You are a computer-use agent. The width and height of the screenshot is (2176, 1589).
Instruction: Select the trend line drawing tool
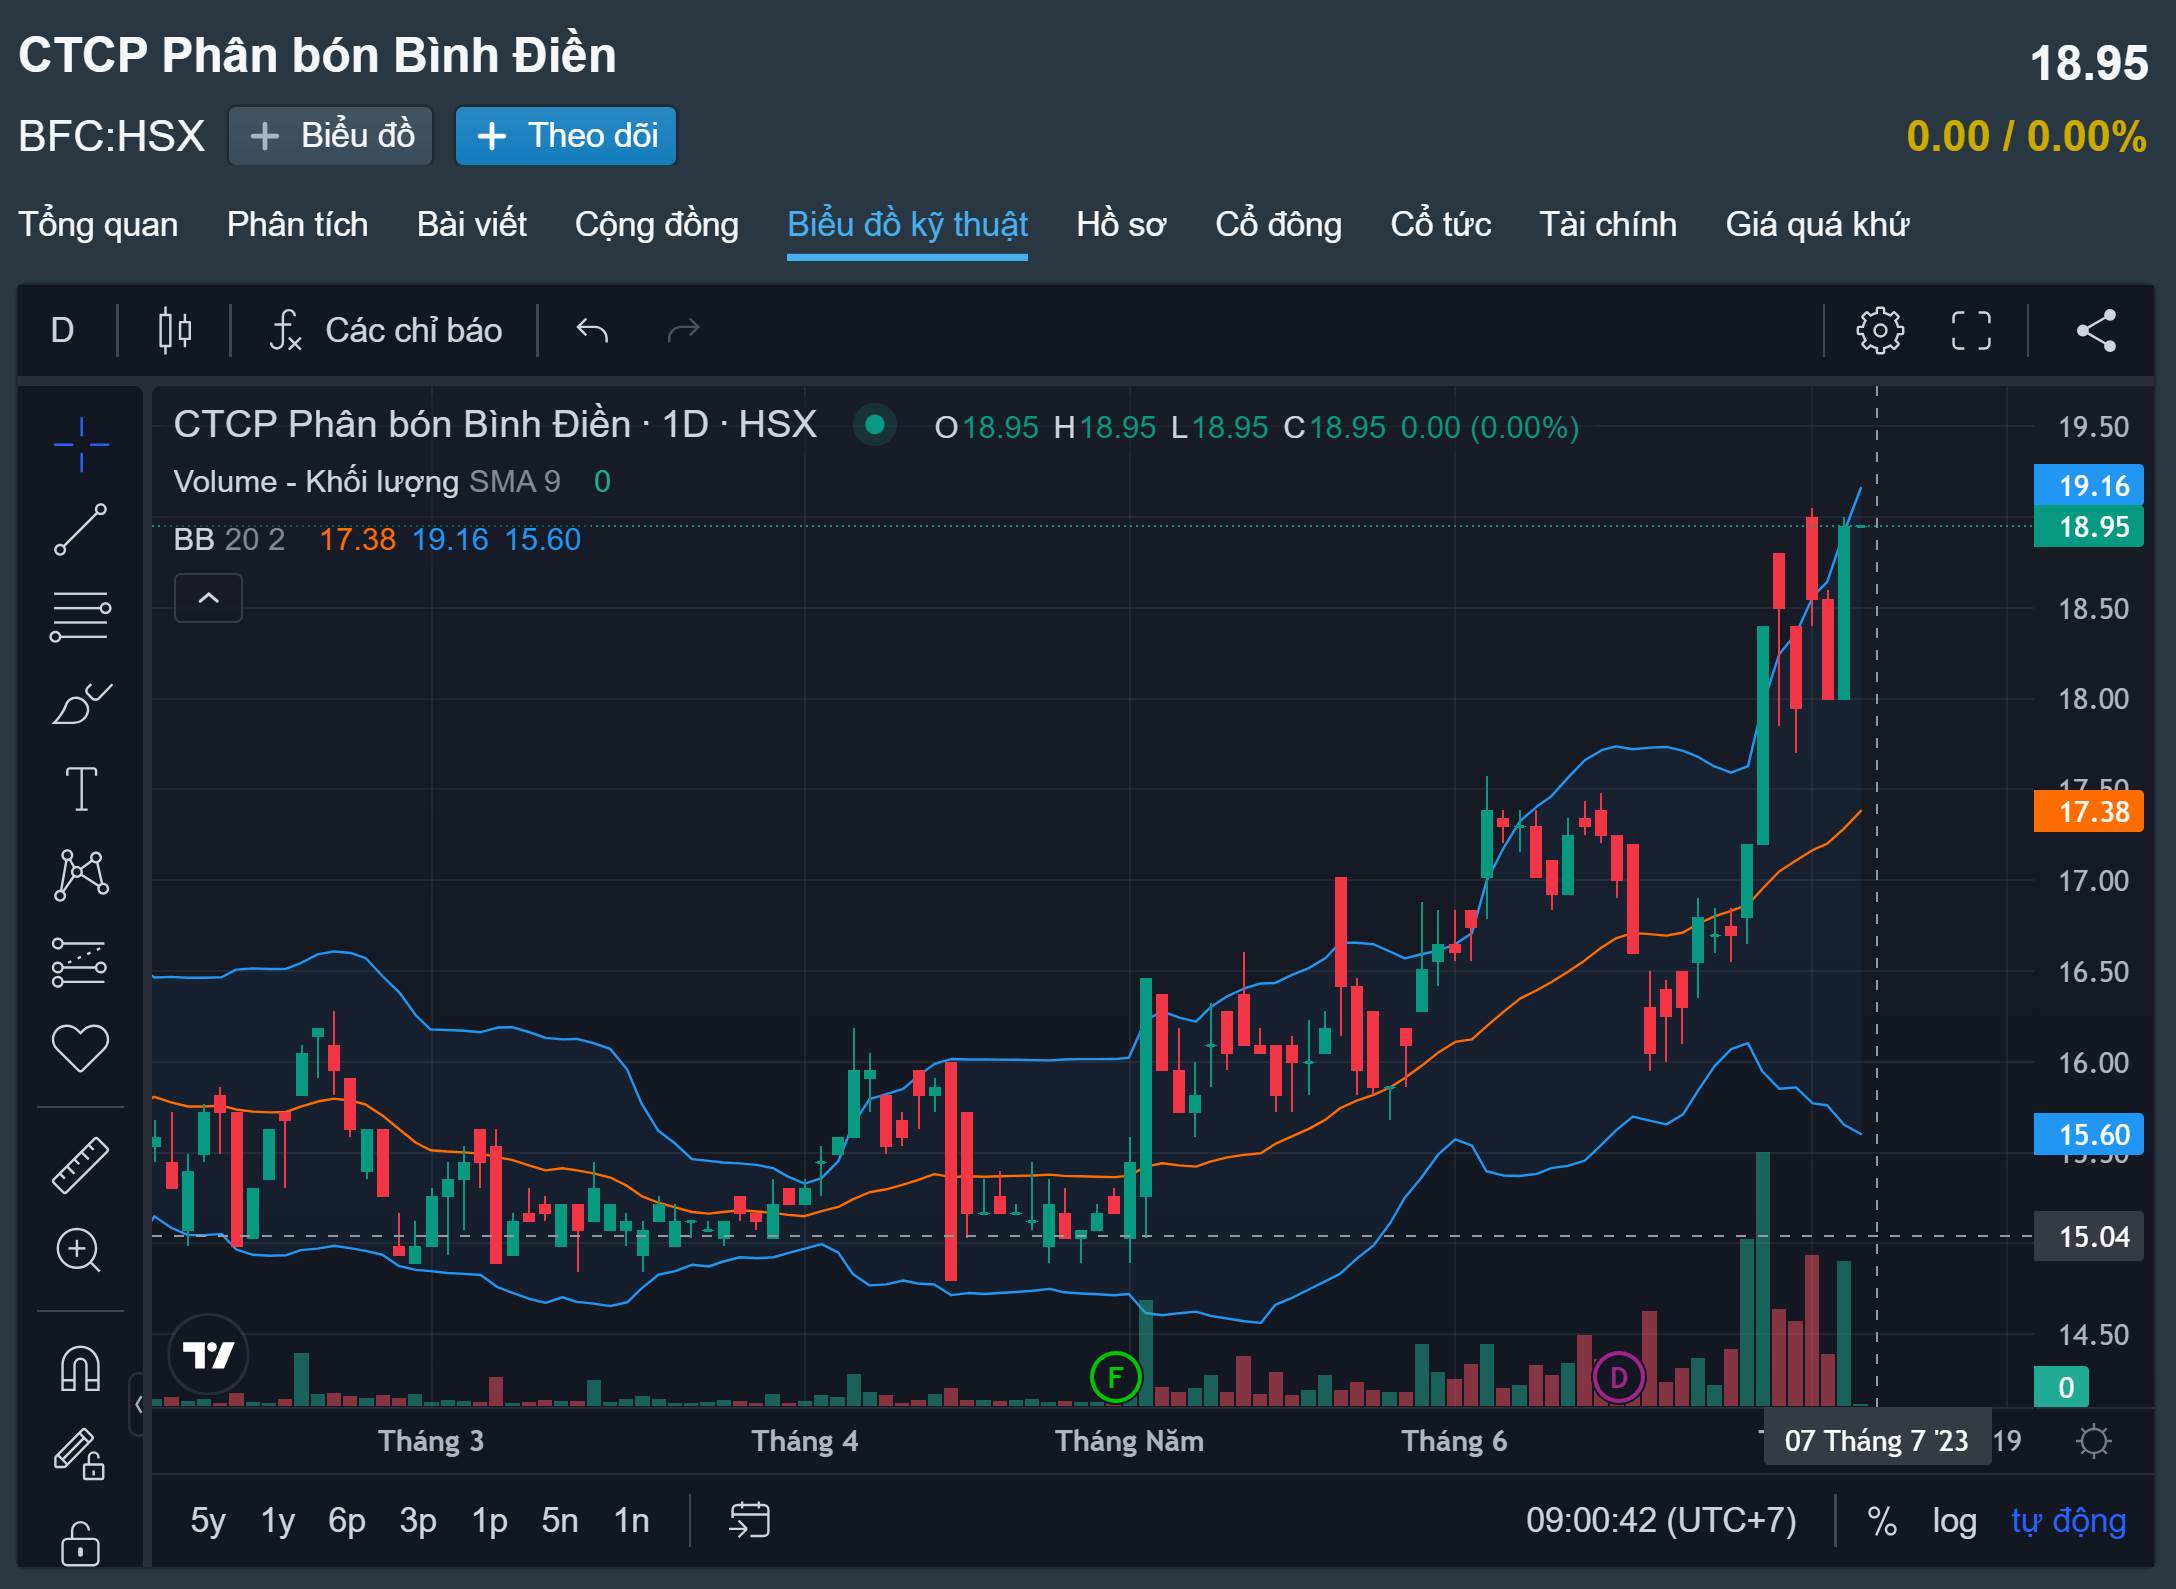(x=81, y=529)
